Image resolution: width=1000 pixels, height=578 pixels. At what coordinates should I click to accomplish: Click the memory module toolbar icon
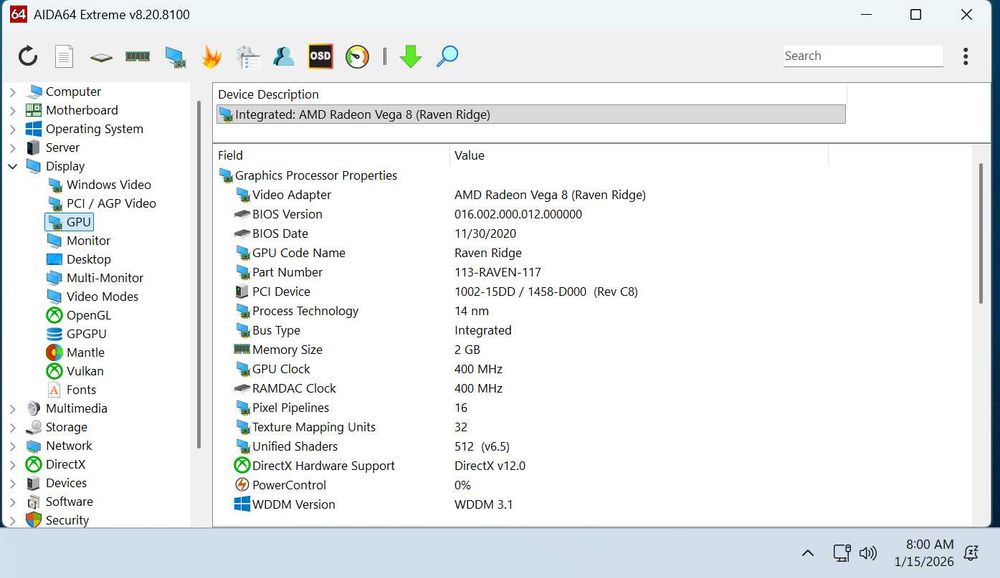pos(137,56)
